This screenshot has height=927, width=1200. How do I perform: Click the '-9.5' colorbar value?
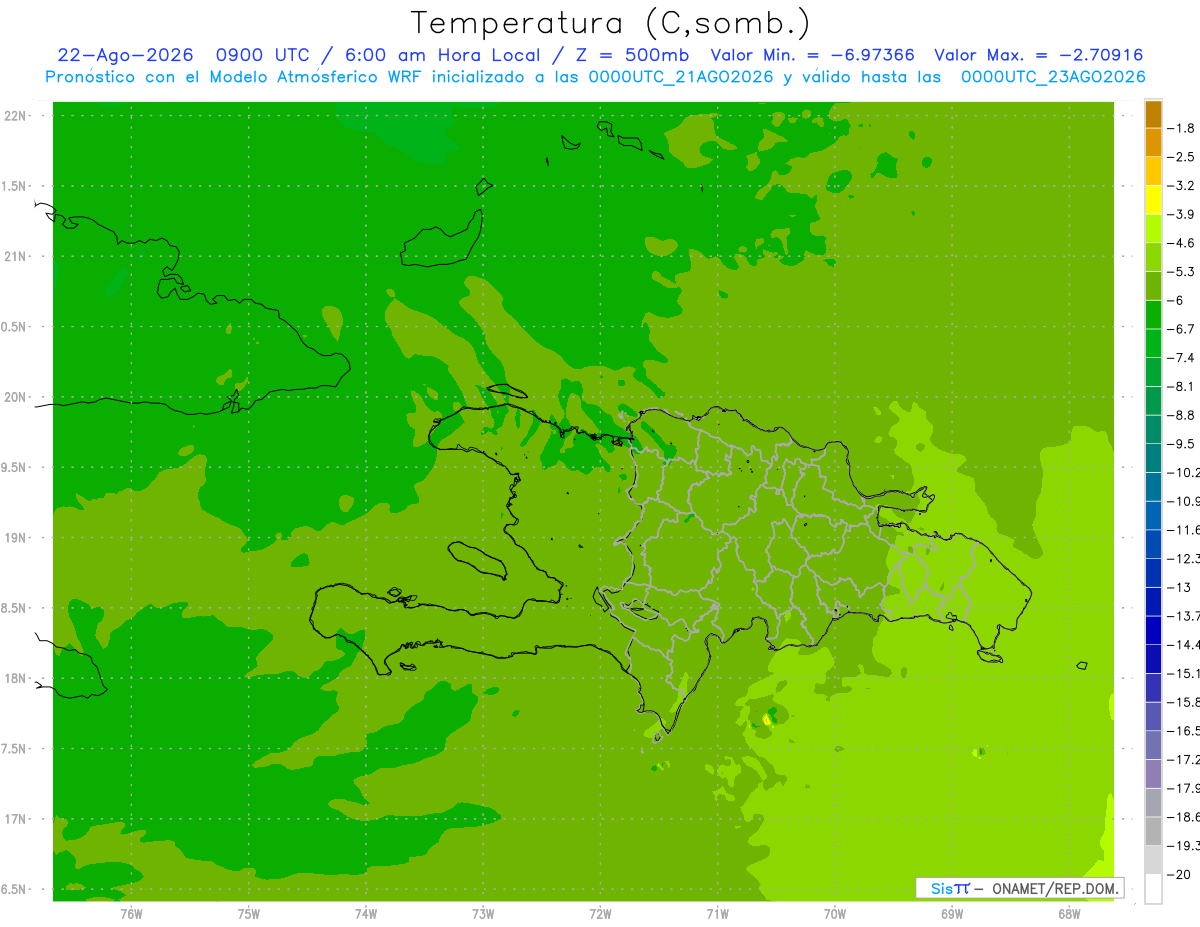(1181, 444)
